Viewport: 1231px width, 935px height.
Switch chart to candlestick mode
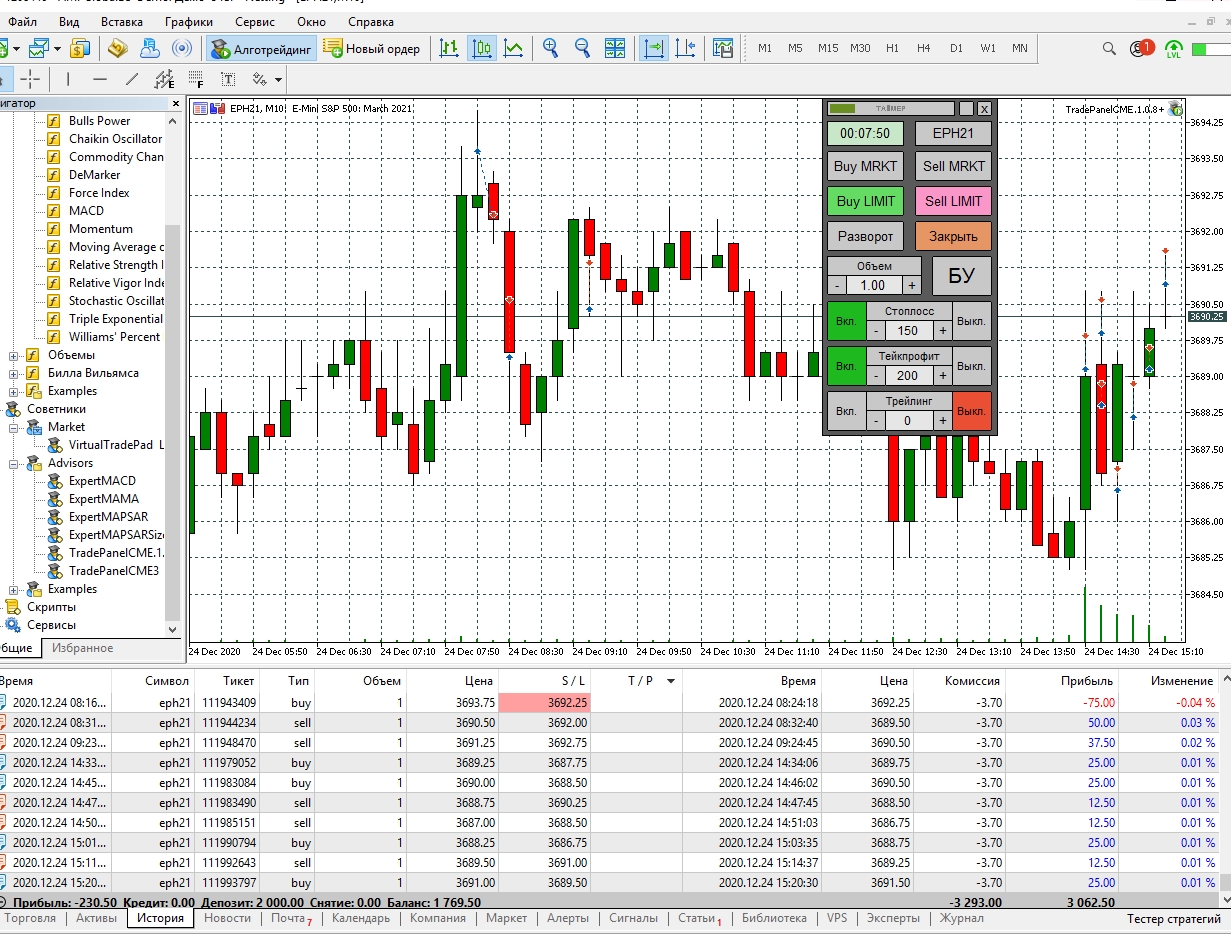point(482,48)
